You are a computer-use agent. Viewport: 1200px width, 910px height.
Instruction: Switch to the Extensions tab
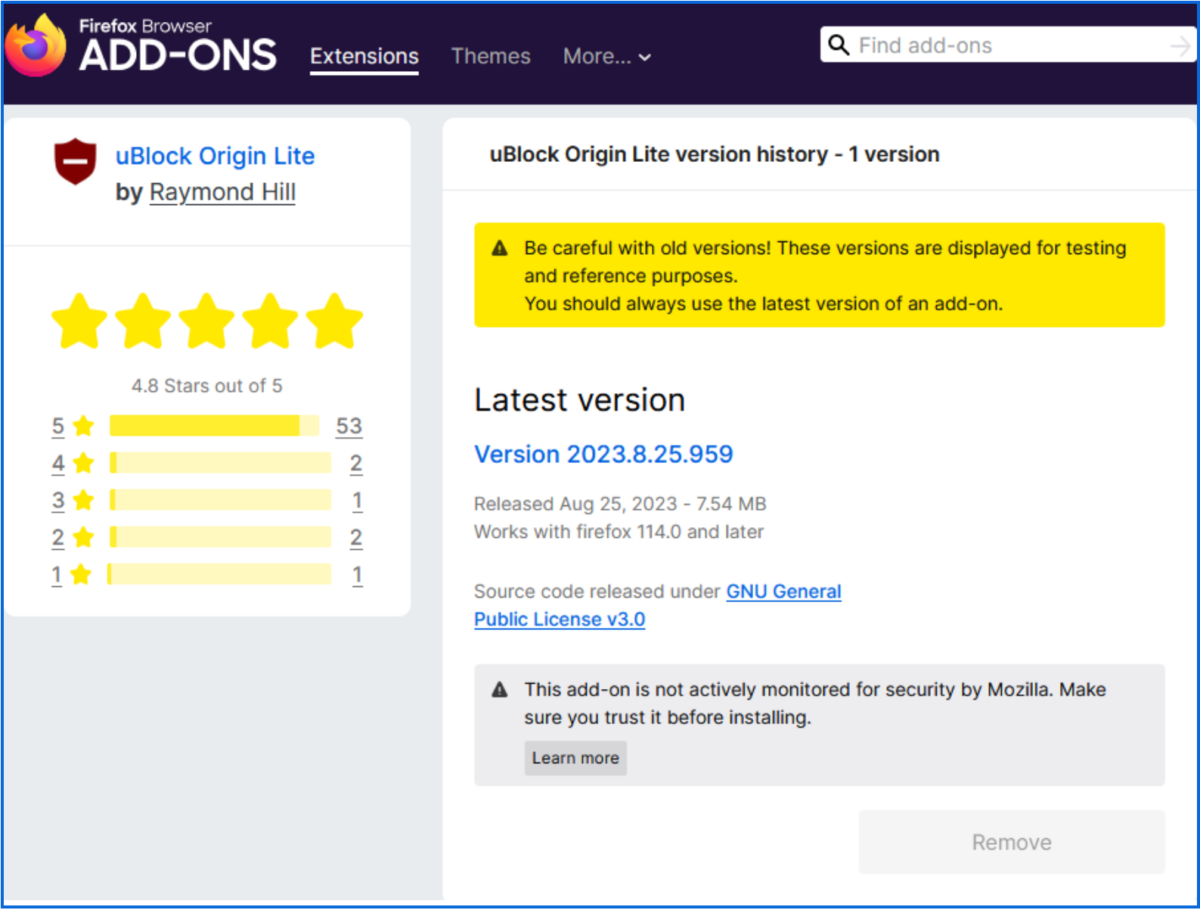tap(364, 57)
